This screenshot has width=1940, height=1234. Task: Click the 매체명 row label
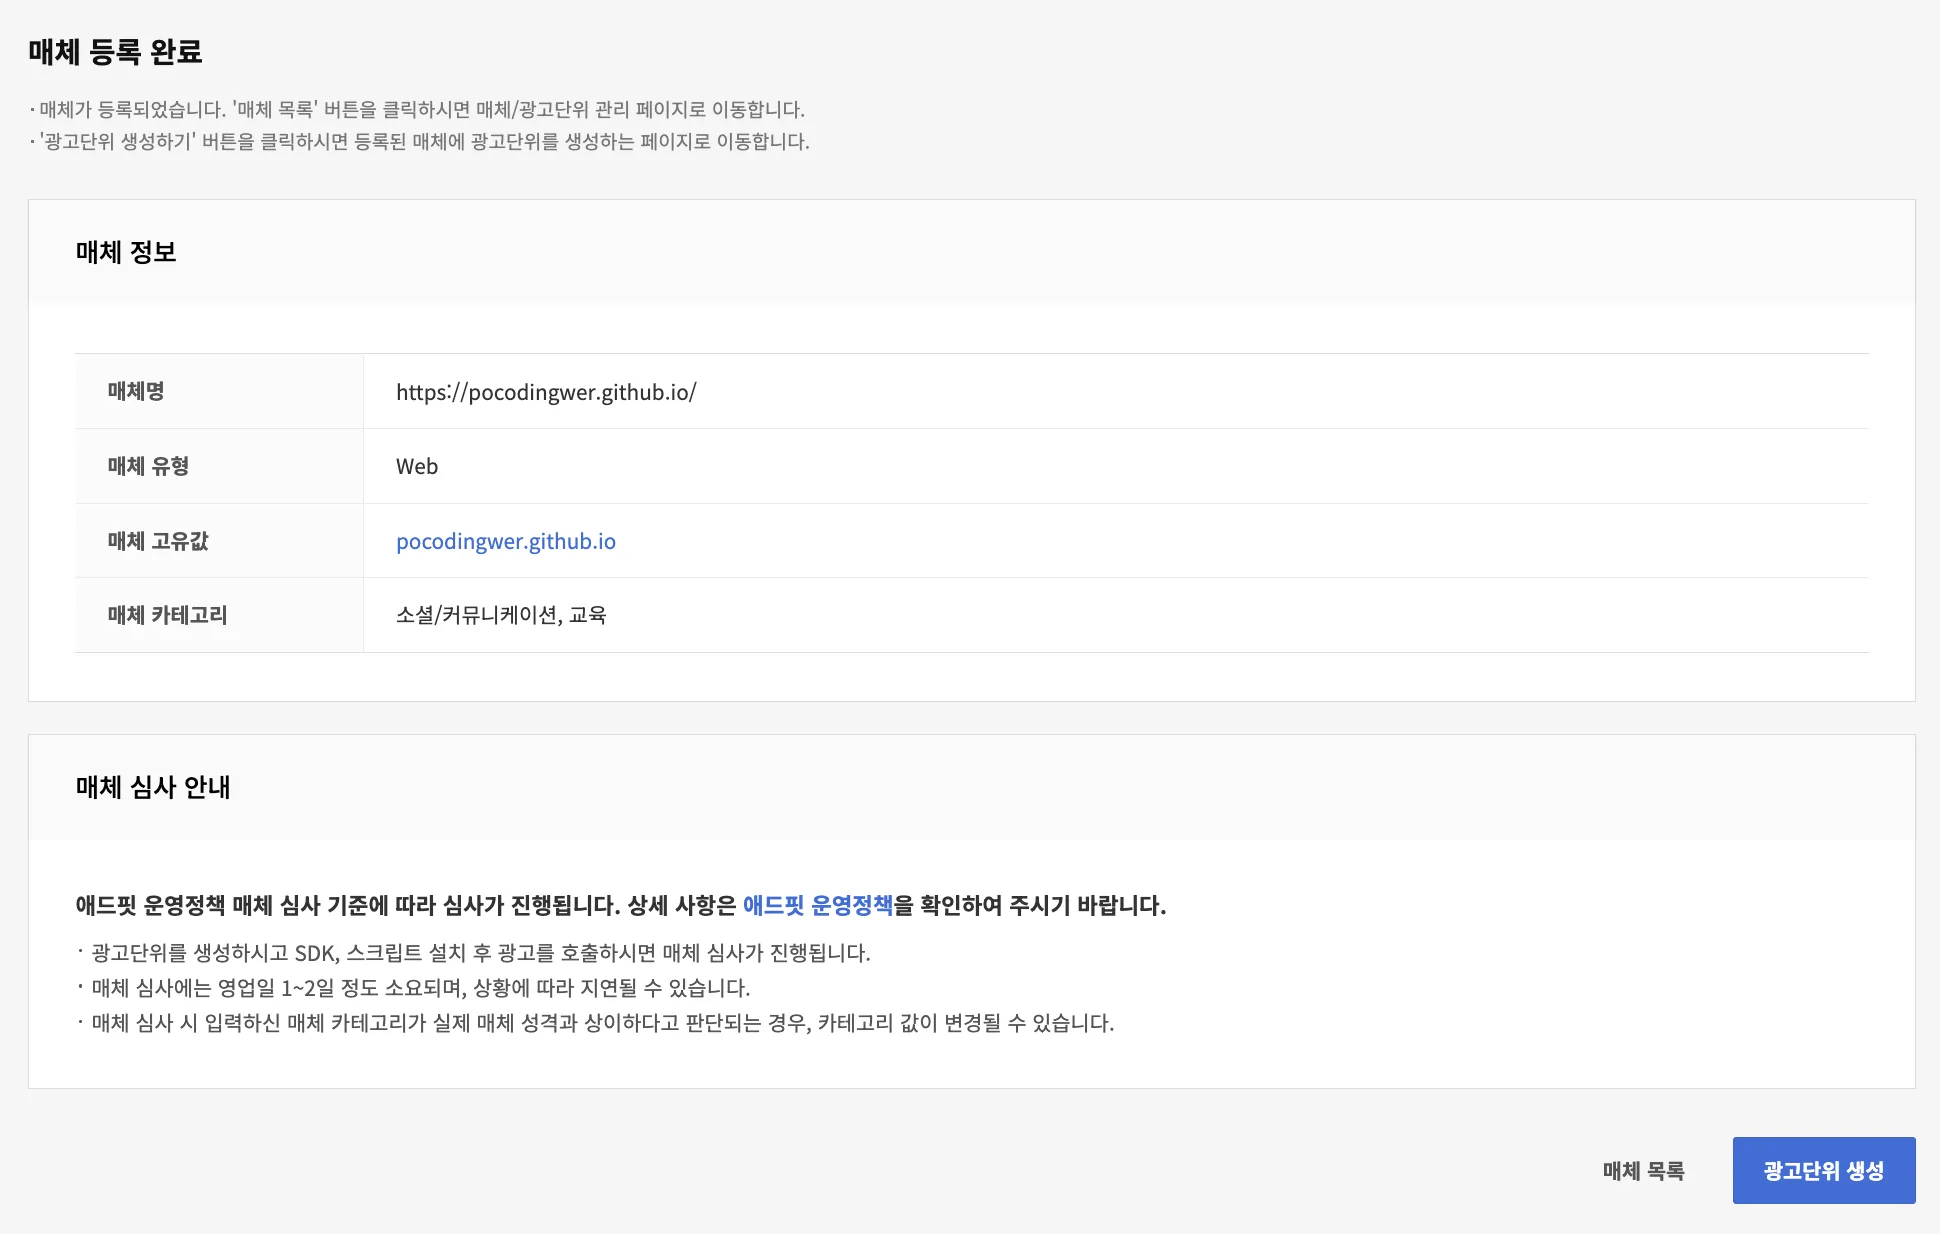[136, 391]
